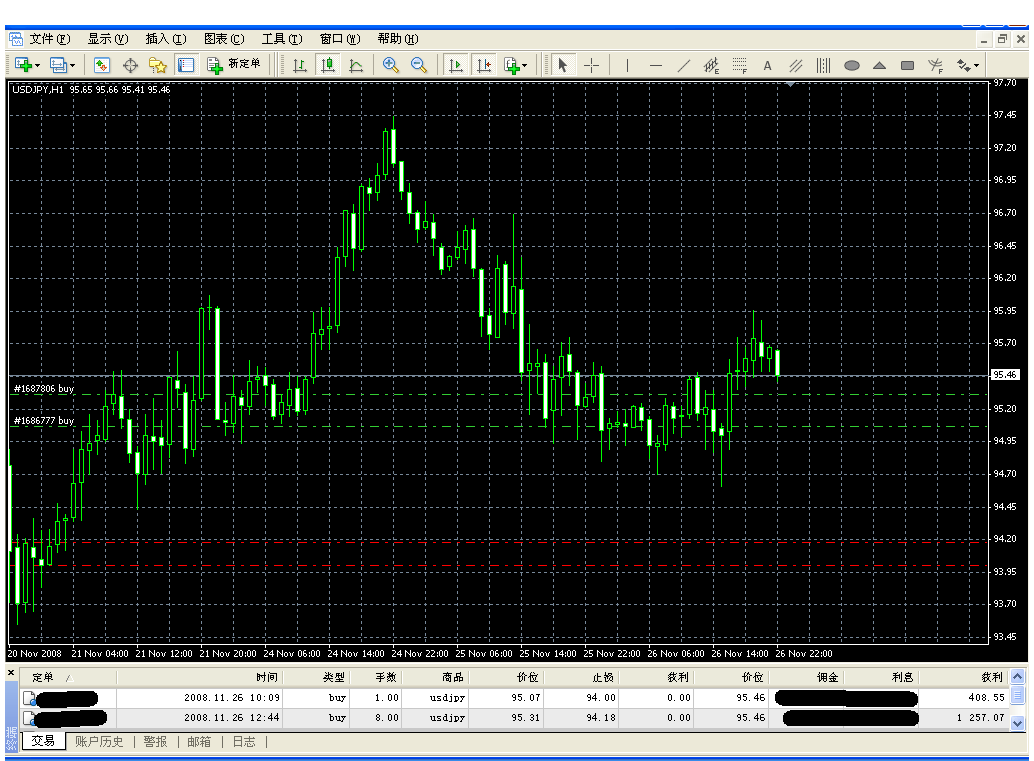This screenshot has width=1034, height=761.
Task: Switch to the 邮箱 tab
Action: pos(199,741)
